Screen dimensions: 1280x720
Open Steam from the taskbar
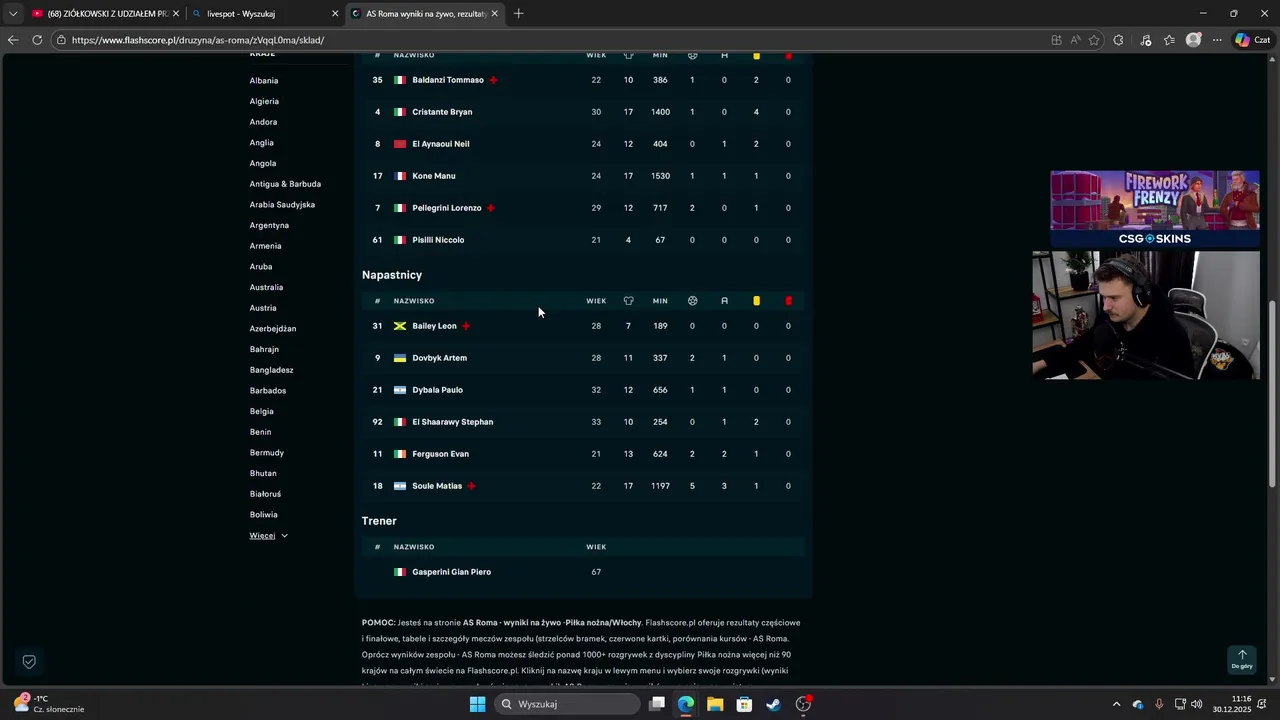773,704
